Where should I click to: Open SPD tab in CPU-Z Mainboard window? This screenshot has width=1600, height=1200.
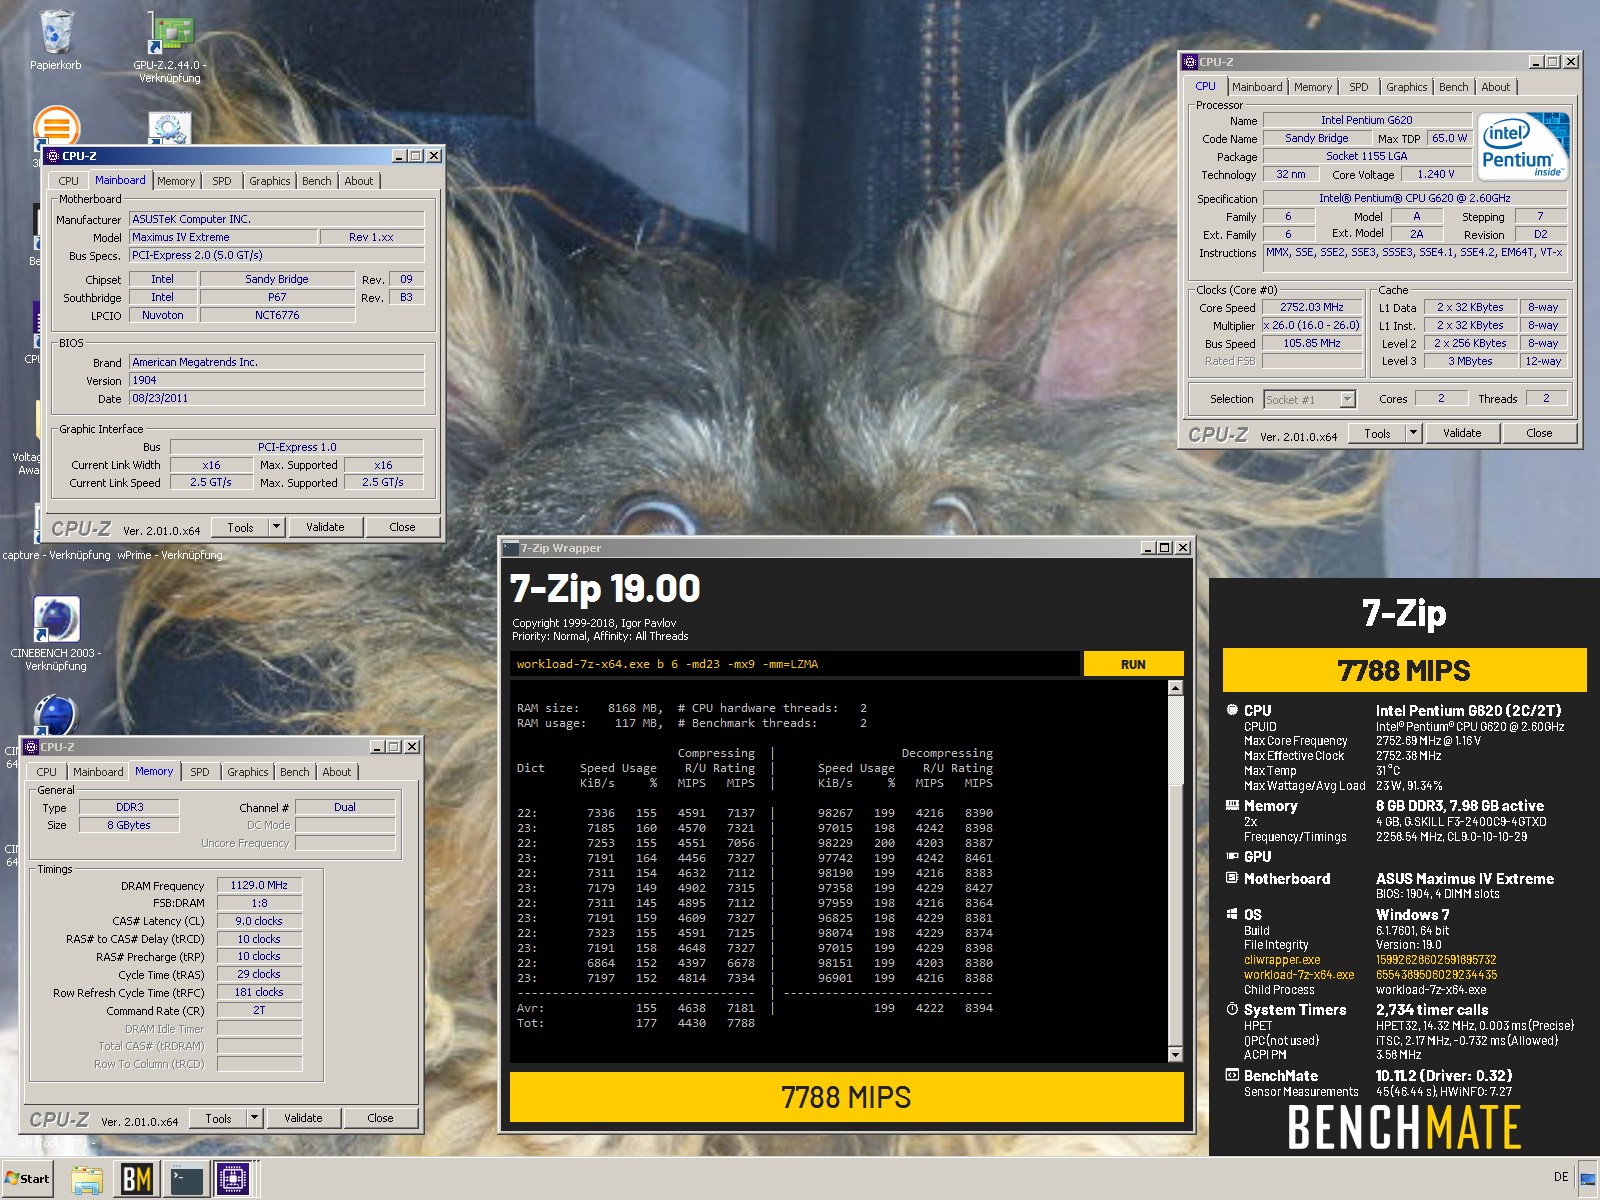click(221, 181)
